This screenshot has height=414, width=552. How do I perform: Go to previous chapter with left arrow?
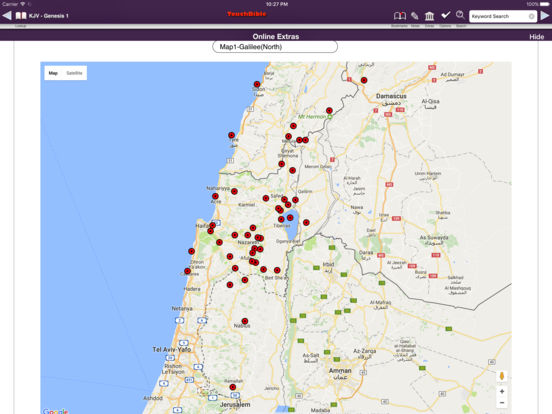pos(7,15)
